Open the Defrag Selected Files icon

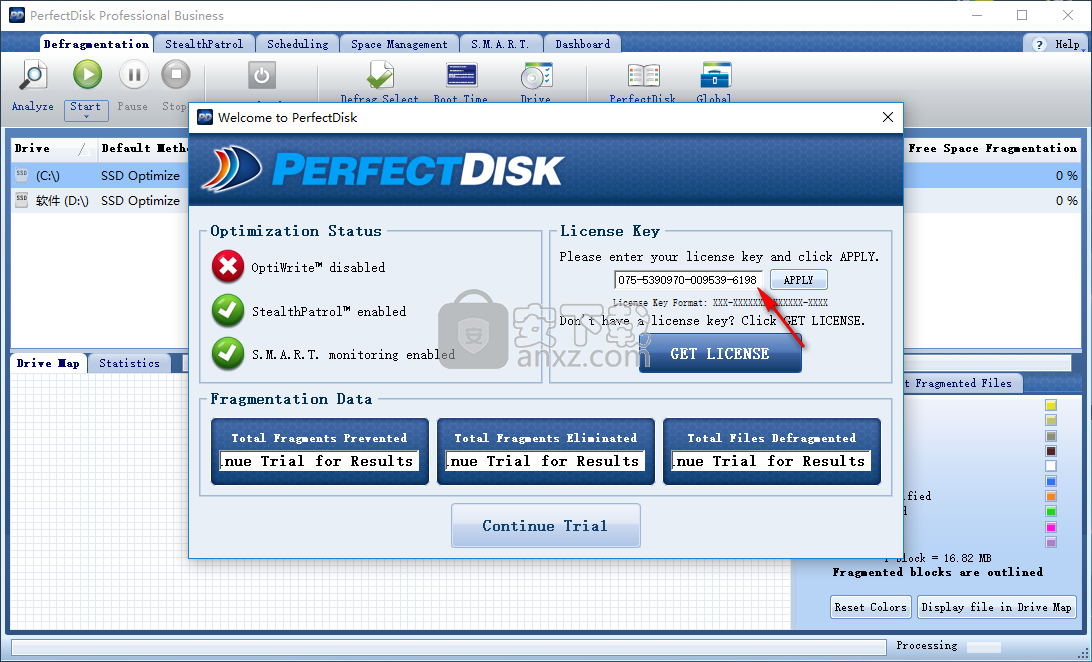(x=380, y=75)
